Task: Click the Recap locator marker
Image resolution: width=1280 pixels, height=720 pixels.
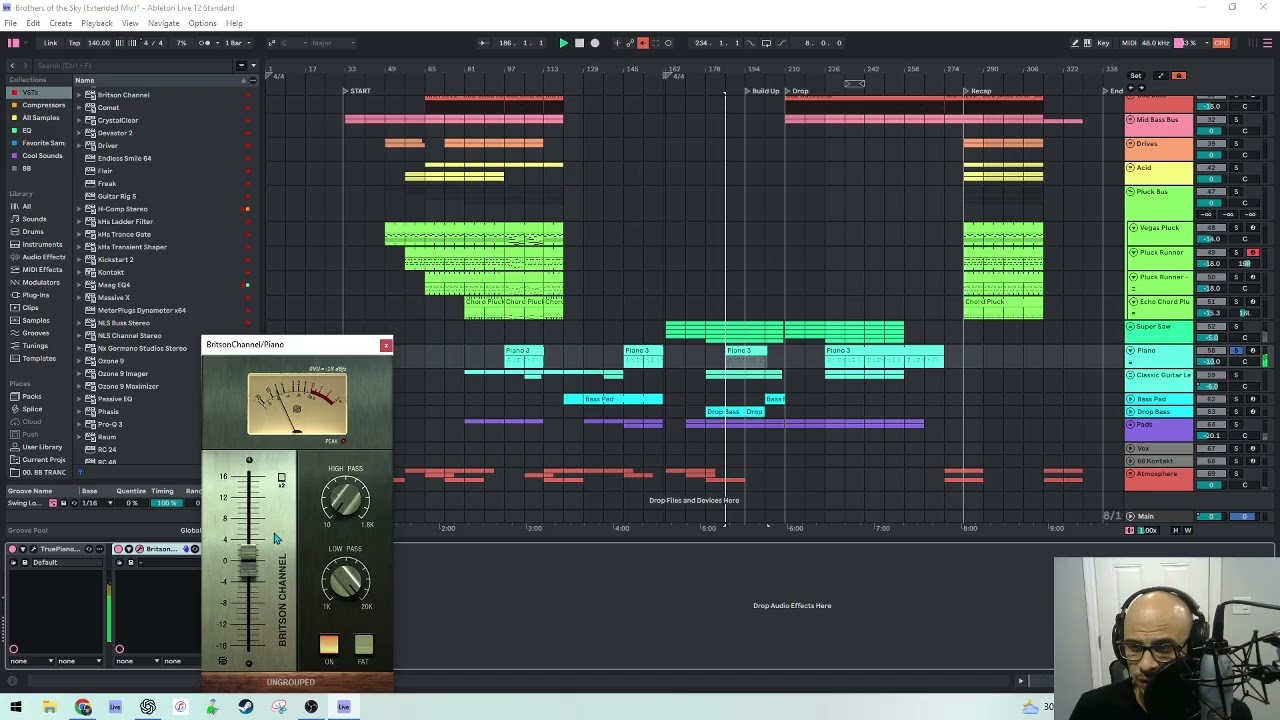Action: point(978,91)
